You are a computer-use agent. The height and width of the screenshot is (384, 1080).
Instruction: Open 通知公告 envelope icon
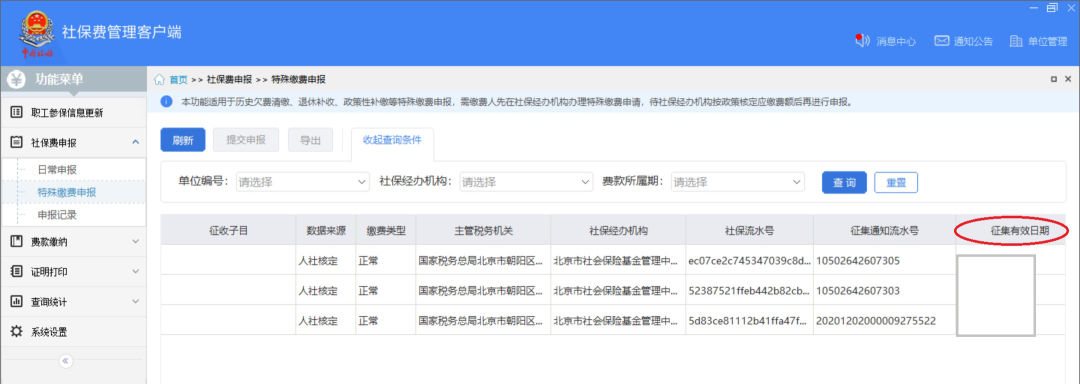coord(942,41)
